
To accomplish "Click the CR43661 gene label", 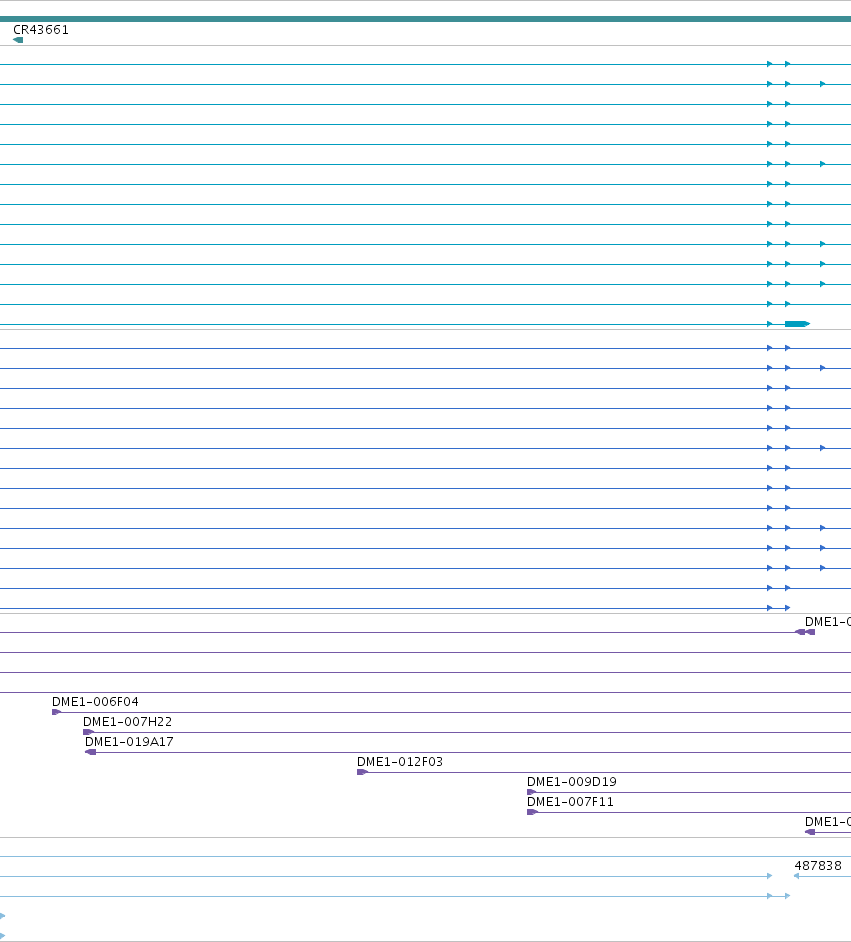I will 41,30.
